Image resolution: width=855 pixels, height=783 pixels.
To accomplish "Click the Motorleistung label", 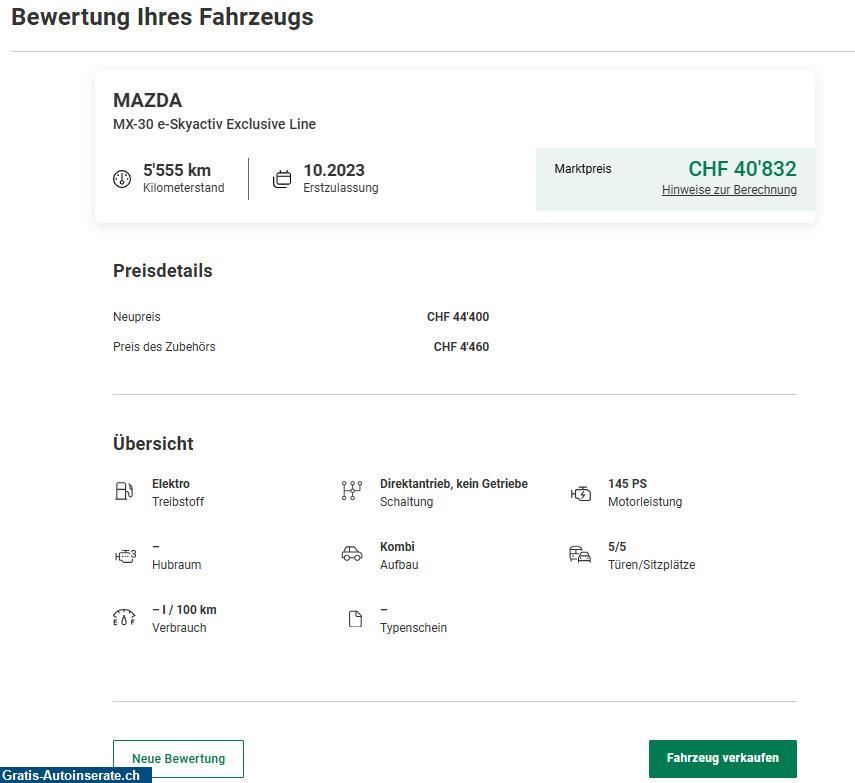I will click(645, 502).
